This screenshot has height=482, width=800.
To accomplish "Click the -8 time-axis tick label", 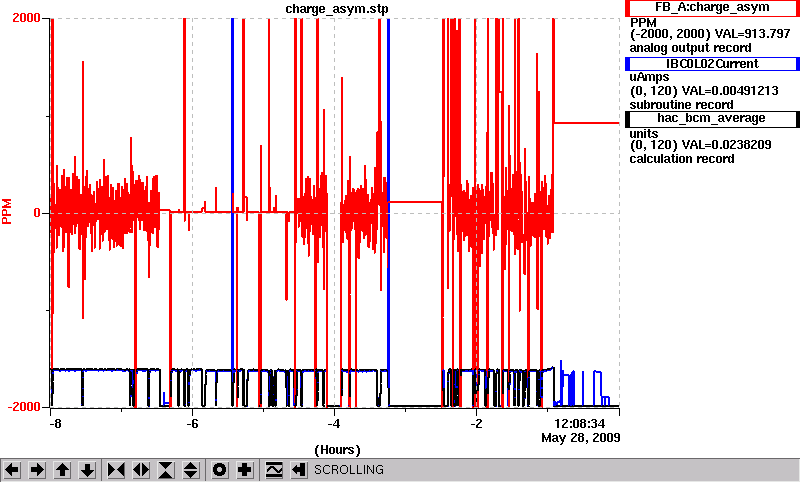I will pyautogui.click(x=55, y=424).
